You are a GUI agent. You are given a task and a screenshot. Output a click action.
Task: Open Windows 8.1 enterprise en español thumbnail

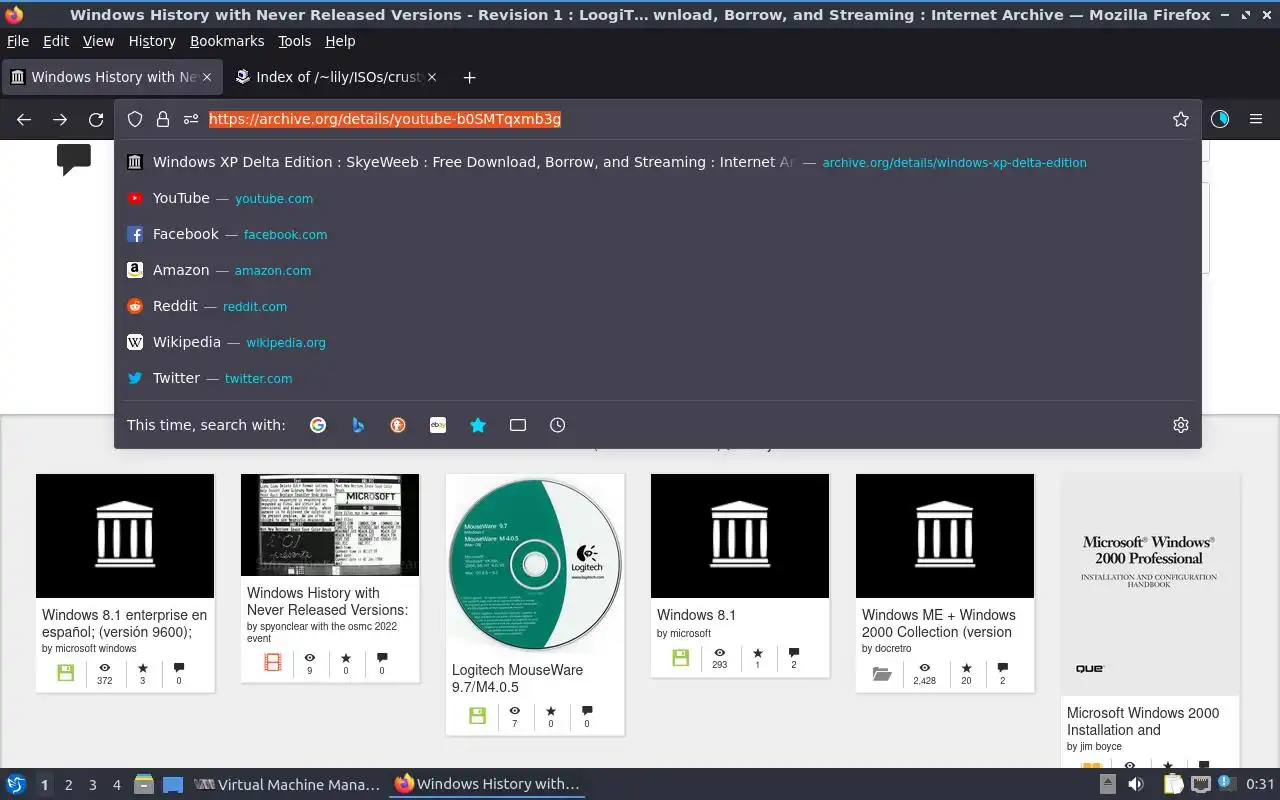[125, 536]
